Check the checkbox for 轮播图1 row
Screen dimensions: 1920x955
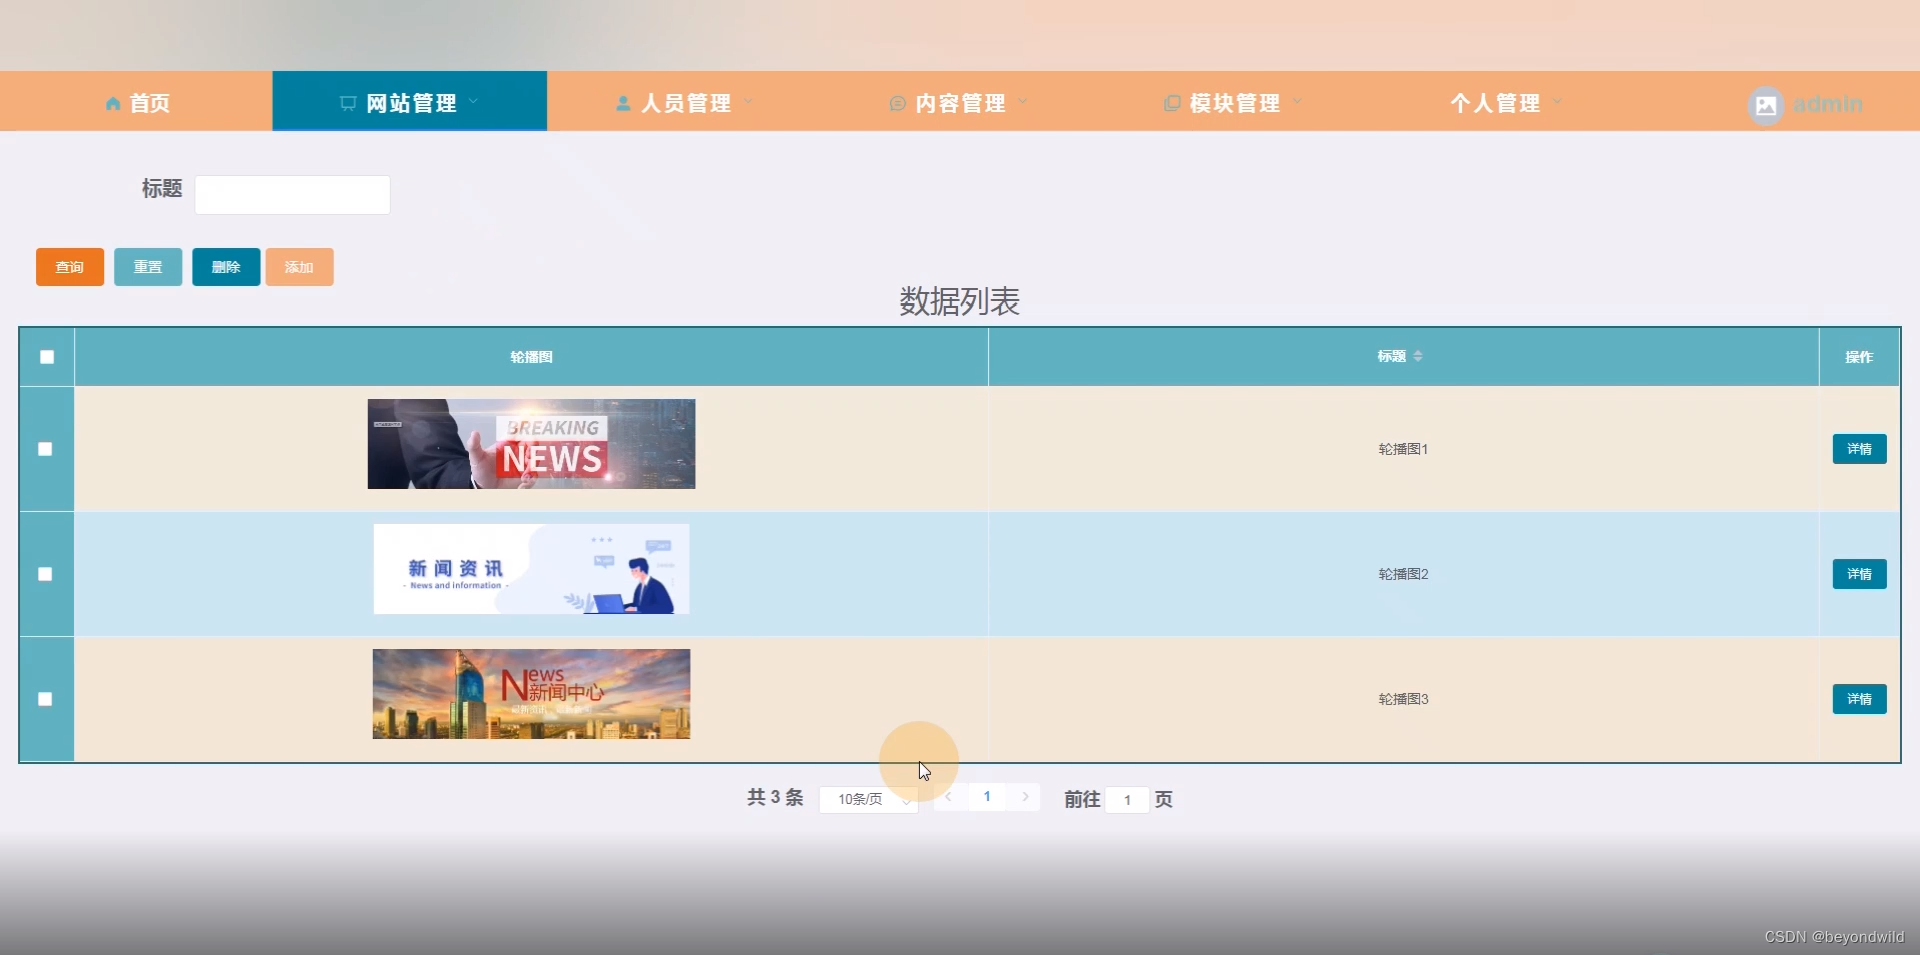point(45,449)
